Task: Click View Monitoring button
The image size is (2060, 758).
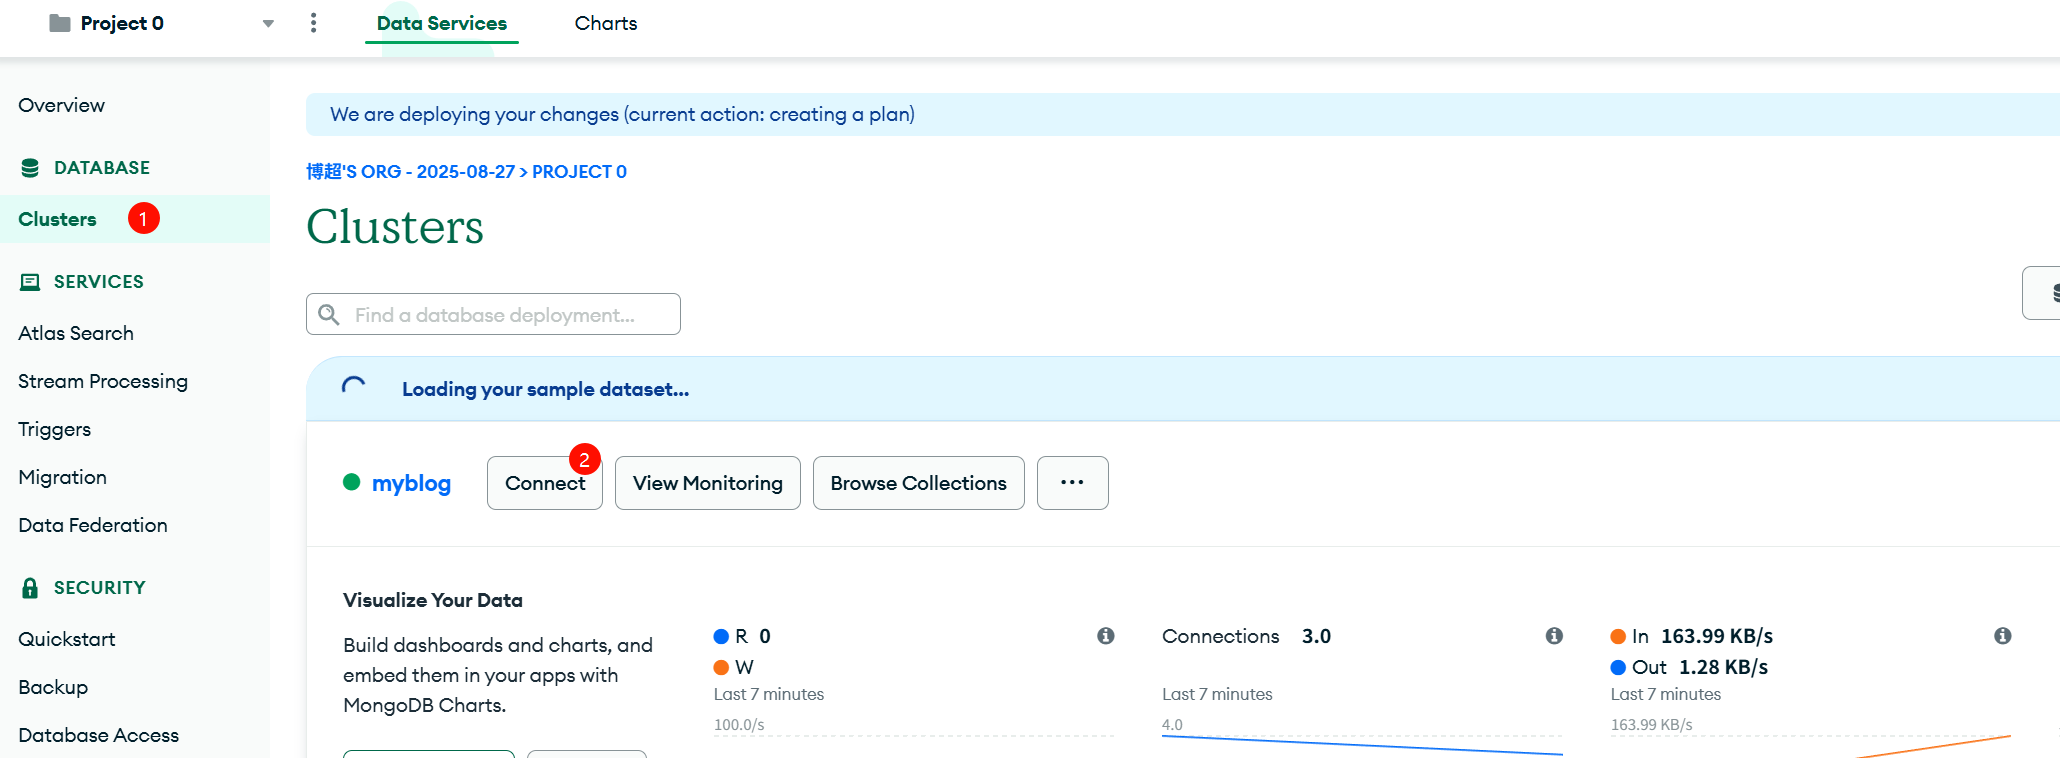Action: [x=707, y=483]
